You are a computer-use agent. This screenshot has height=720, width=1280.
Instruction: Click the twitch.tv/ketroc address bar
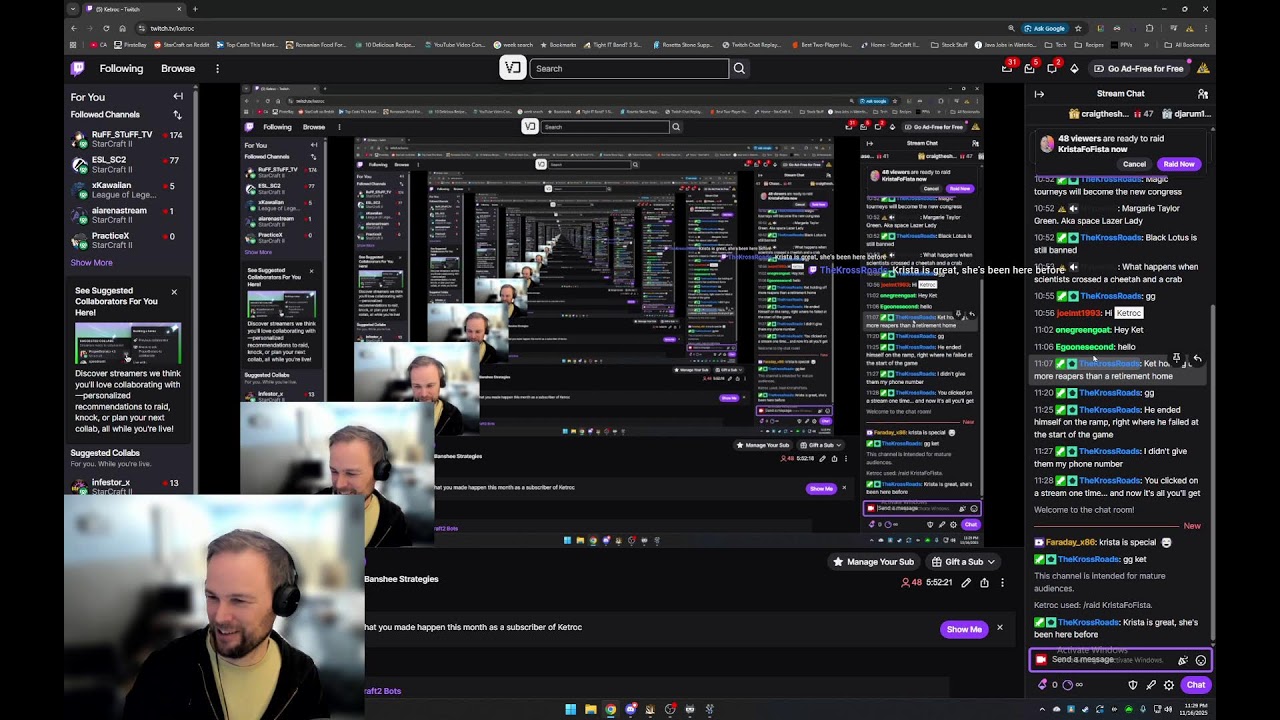[x=172, y=28]
